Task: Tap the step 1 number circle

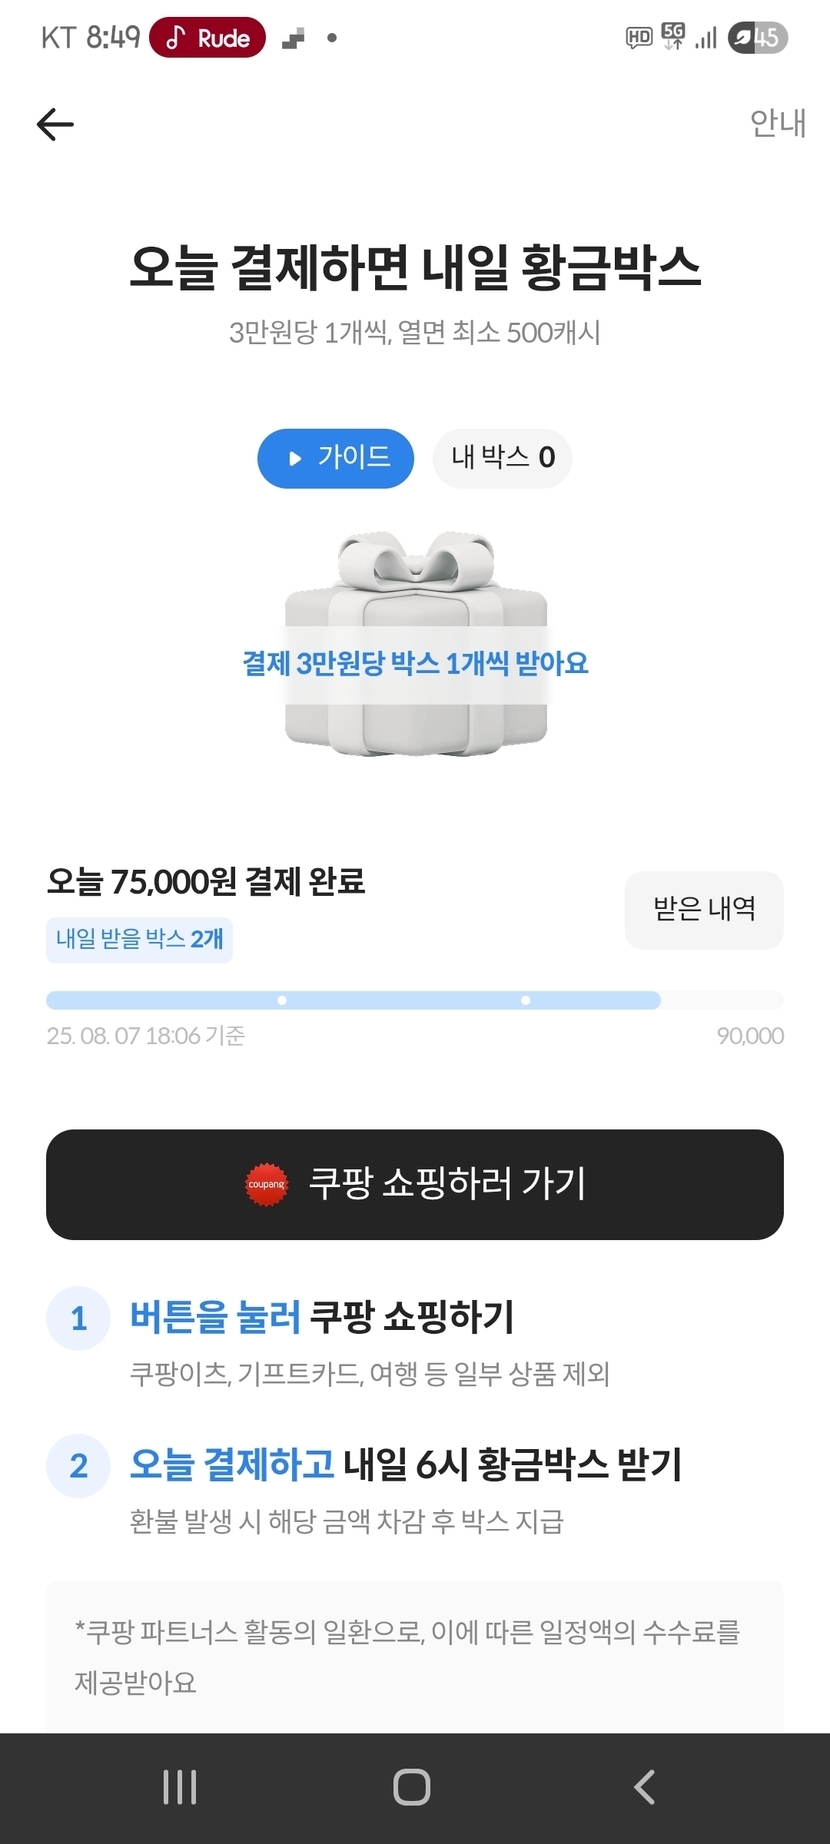Action: [x=78, y=1318]
